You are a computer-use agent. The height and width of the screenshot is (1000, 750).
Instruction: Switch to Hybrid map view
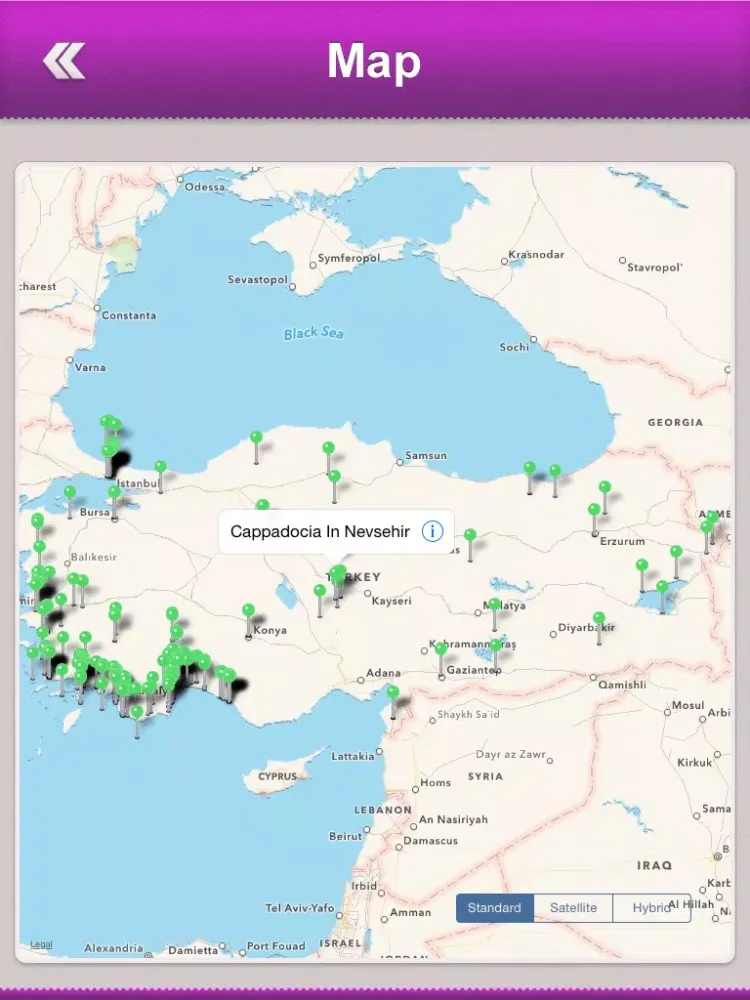click(x=651, y=908)
